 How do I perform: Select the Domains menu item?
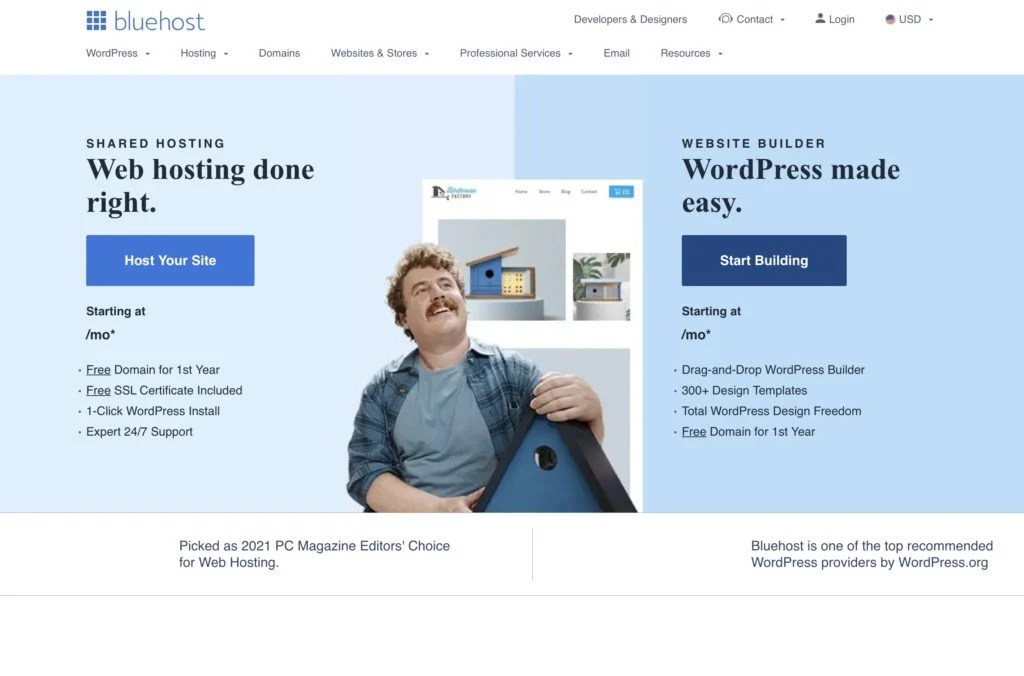point(279,53)
